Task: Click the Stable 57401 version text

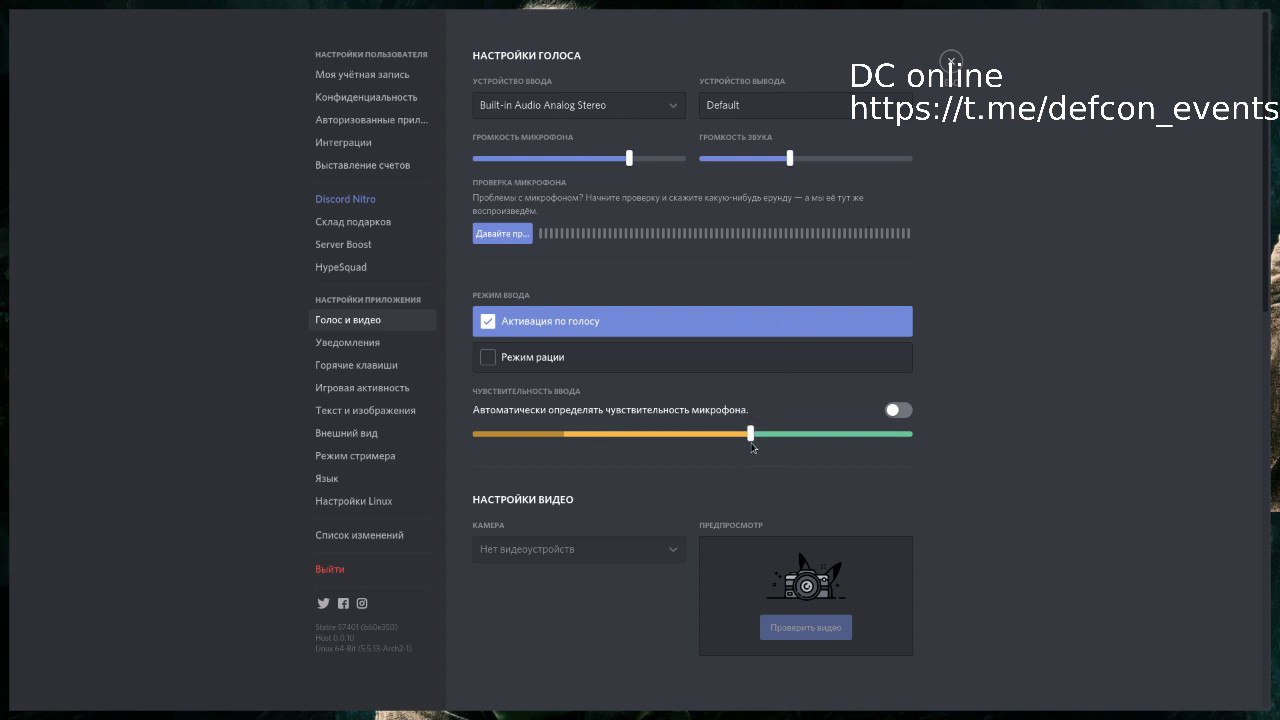Action: click(x=356, y=627)
